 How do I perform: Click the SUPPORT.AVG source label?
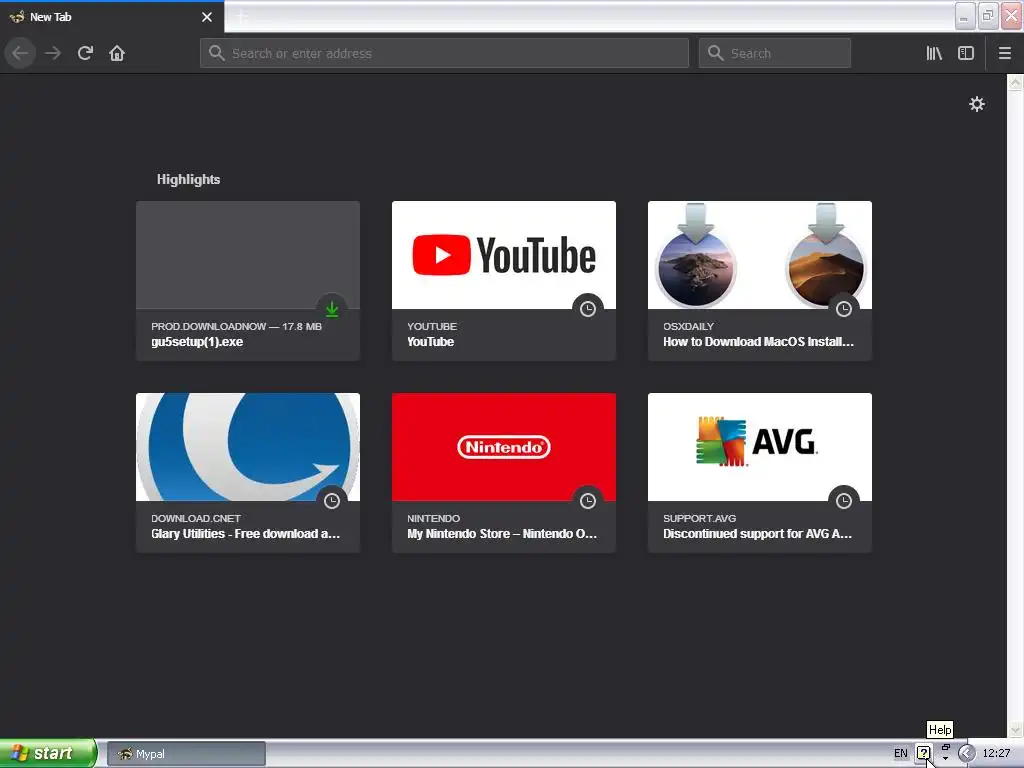(699, 518)
